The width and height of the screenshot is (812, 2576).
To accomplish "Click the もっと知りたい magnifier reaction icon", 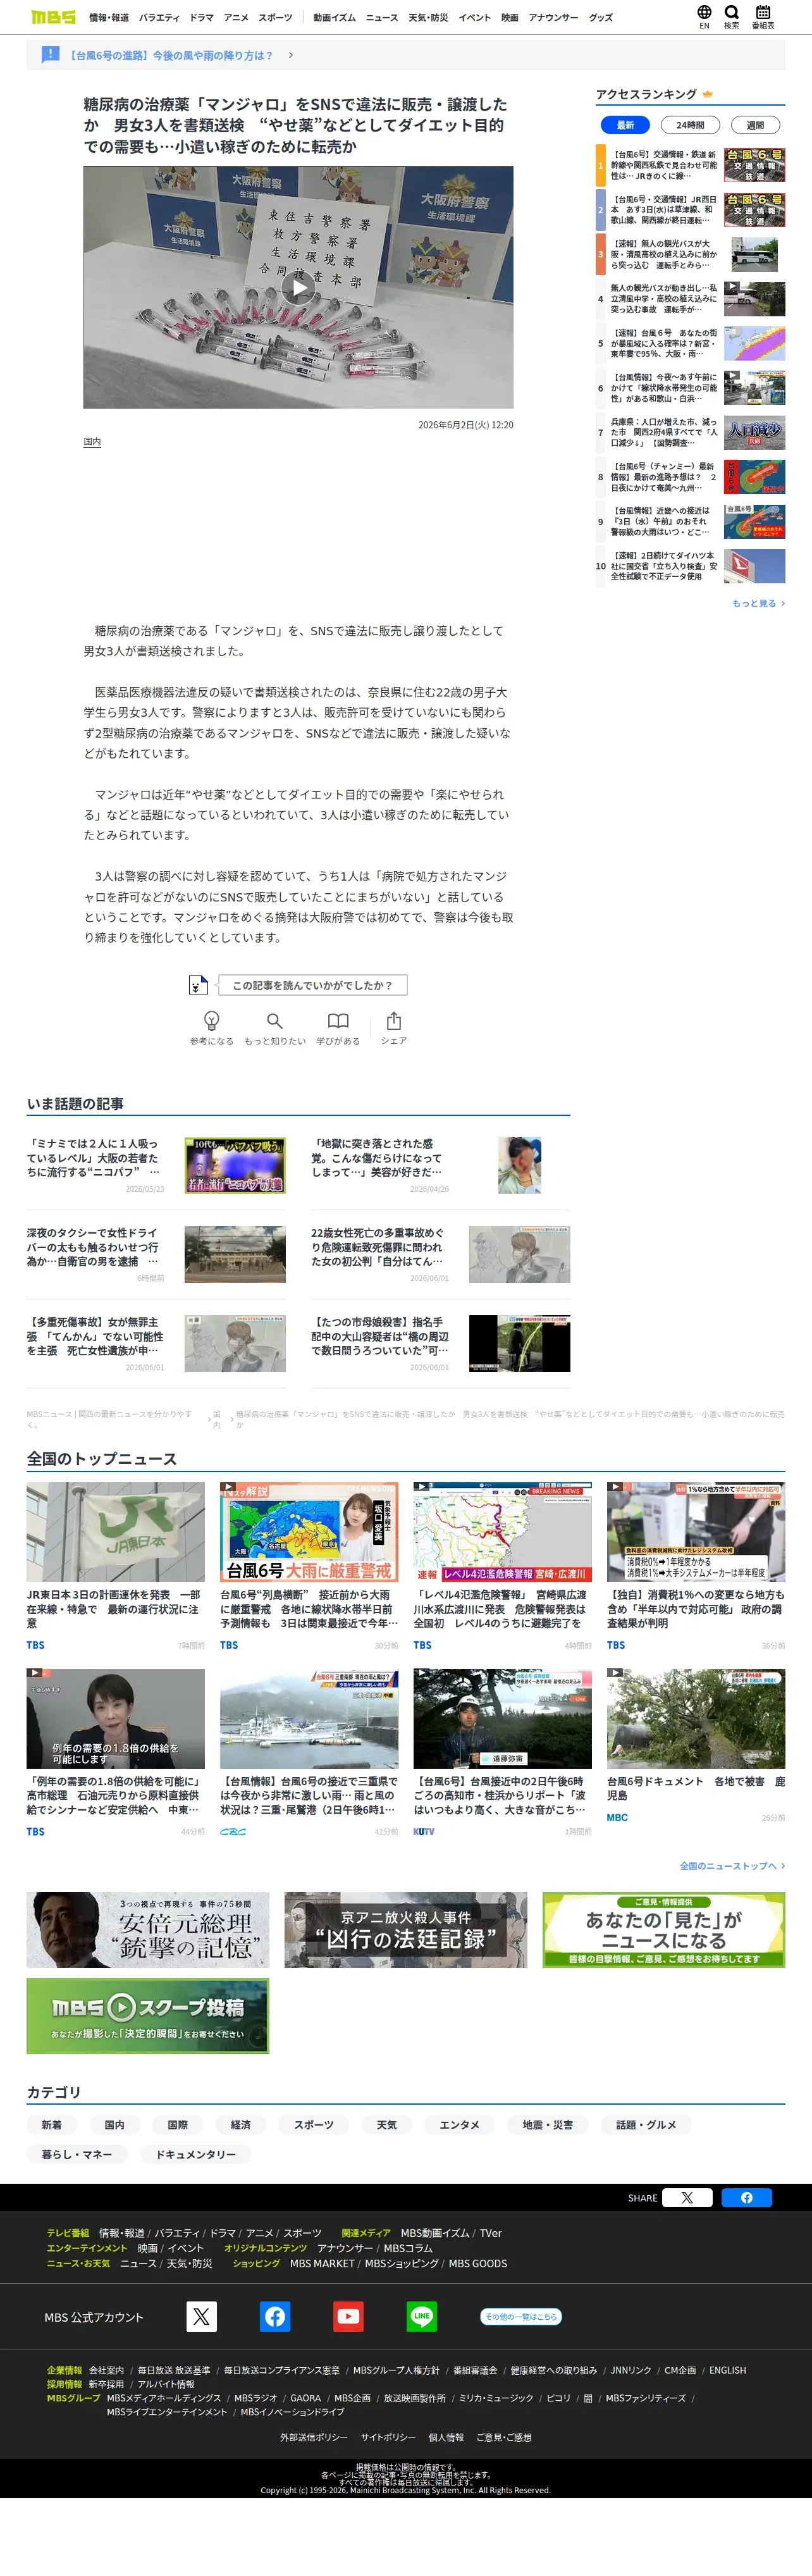I will tap(275, 1020).
